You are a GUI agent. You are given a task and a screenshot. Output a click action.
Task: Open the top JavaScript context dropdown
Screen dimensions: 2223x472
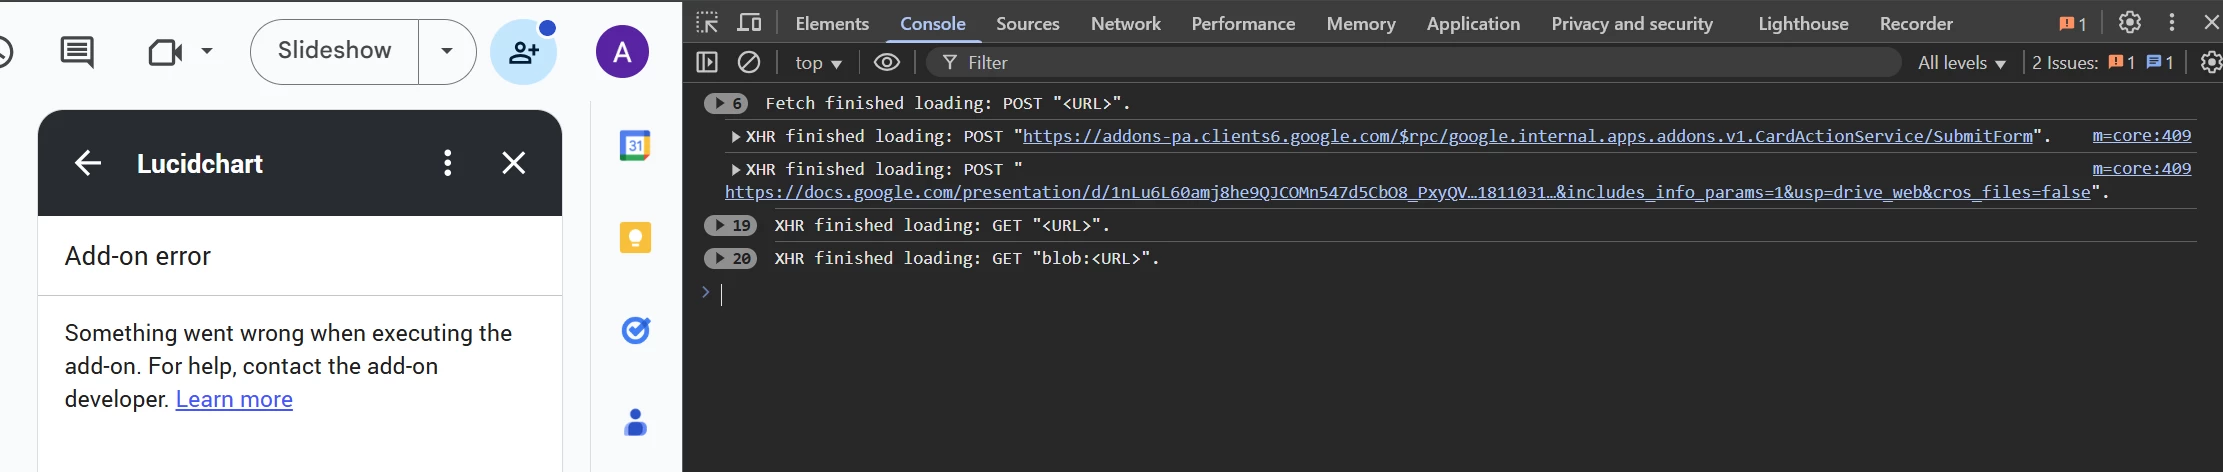coord(818,63)
